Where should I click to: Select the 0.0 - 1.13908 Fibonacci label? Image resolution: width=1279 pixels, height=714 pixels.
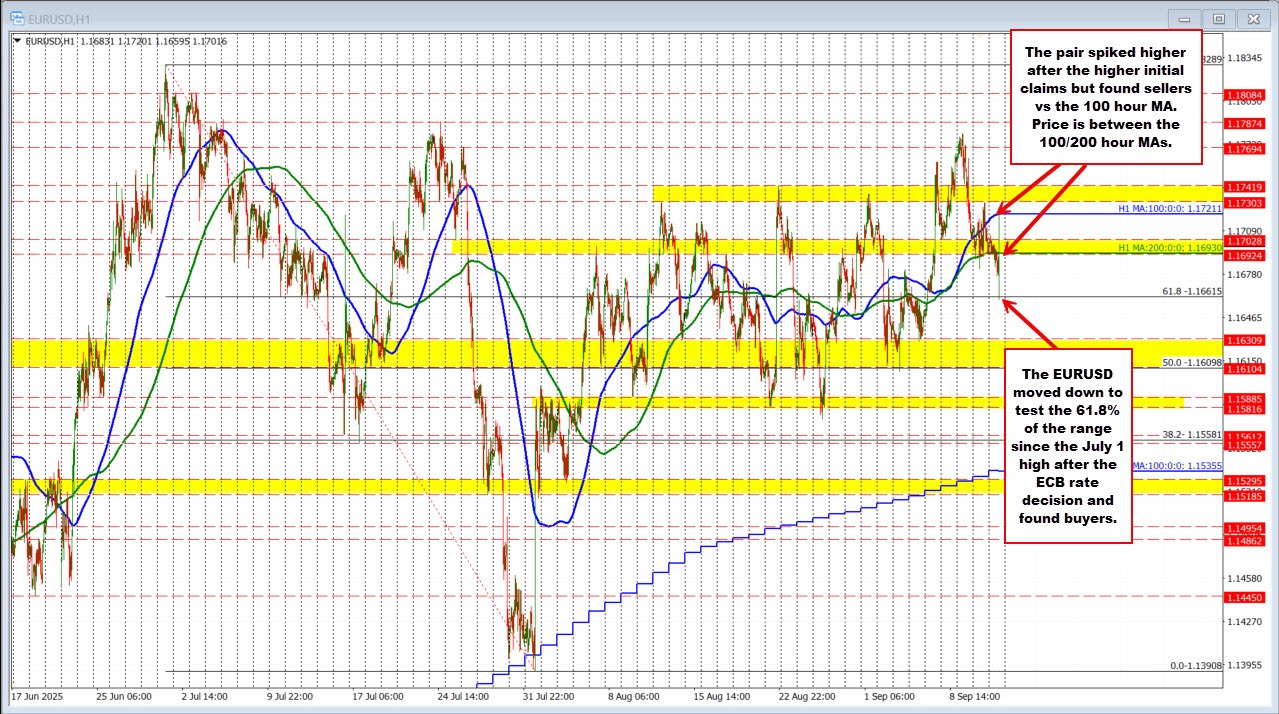[x=1195, y=665]
